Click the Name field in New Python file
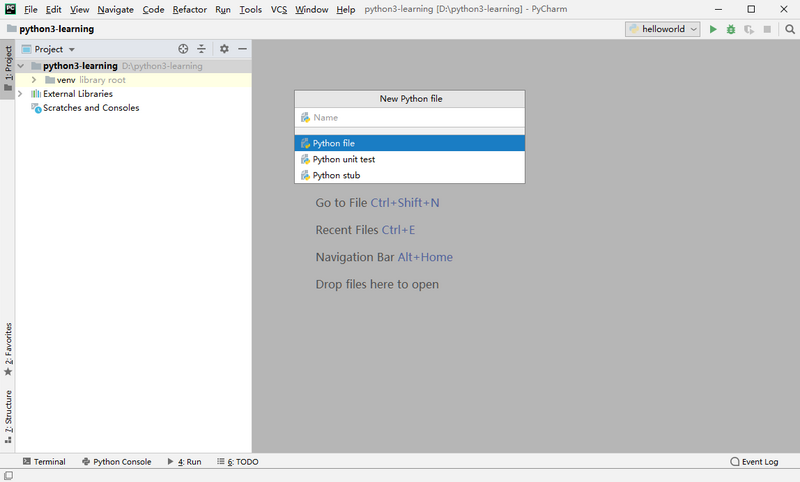 [x=410, y=117]
